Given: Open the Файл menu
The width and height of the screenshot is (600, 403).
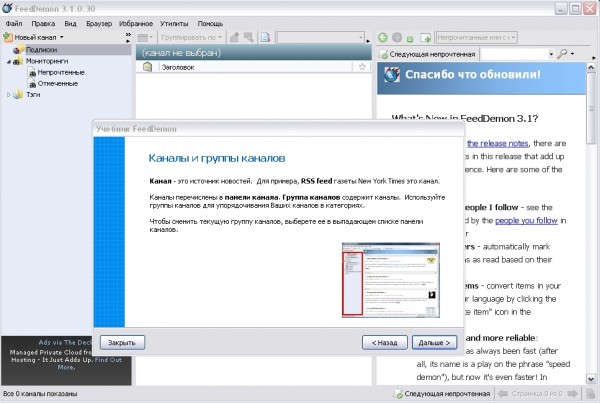Looking at the screenshot, I should click(14, 24).
